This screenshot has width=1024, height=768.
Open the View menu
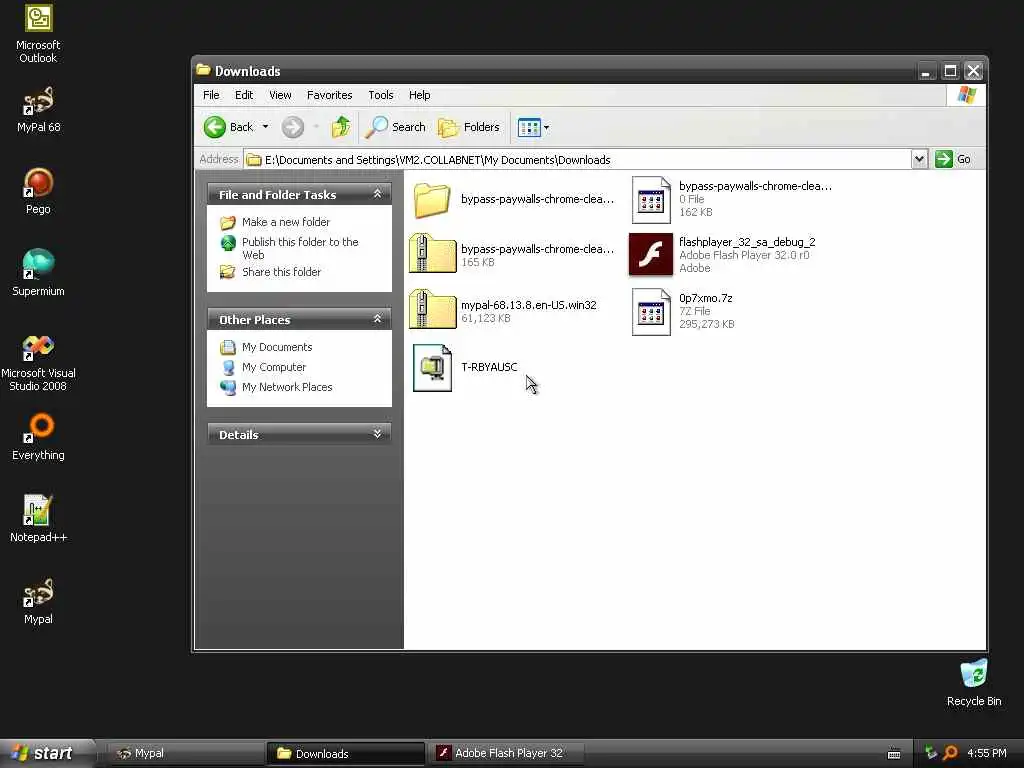tap(280, 95)
